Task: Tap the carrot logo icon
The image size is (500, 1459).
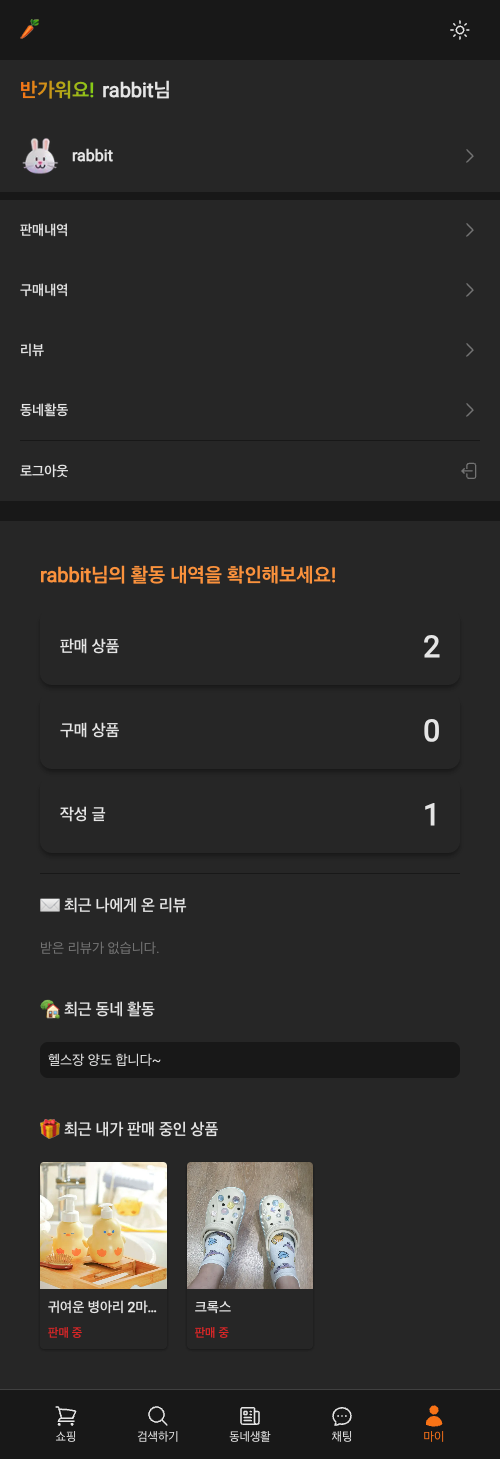Action: click(30, 29)
